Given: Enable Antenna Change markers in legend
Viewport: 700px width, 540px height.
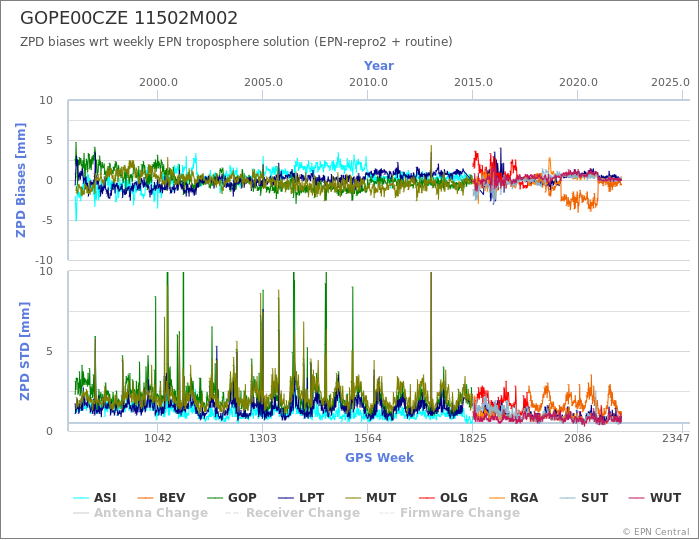Looking at the screenshot, I should 141,513.
